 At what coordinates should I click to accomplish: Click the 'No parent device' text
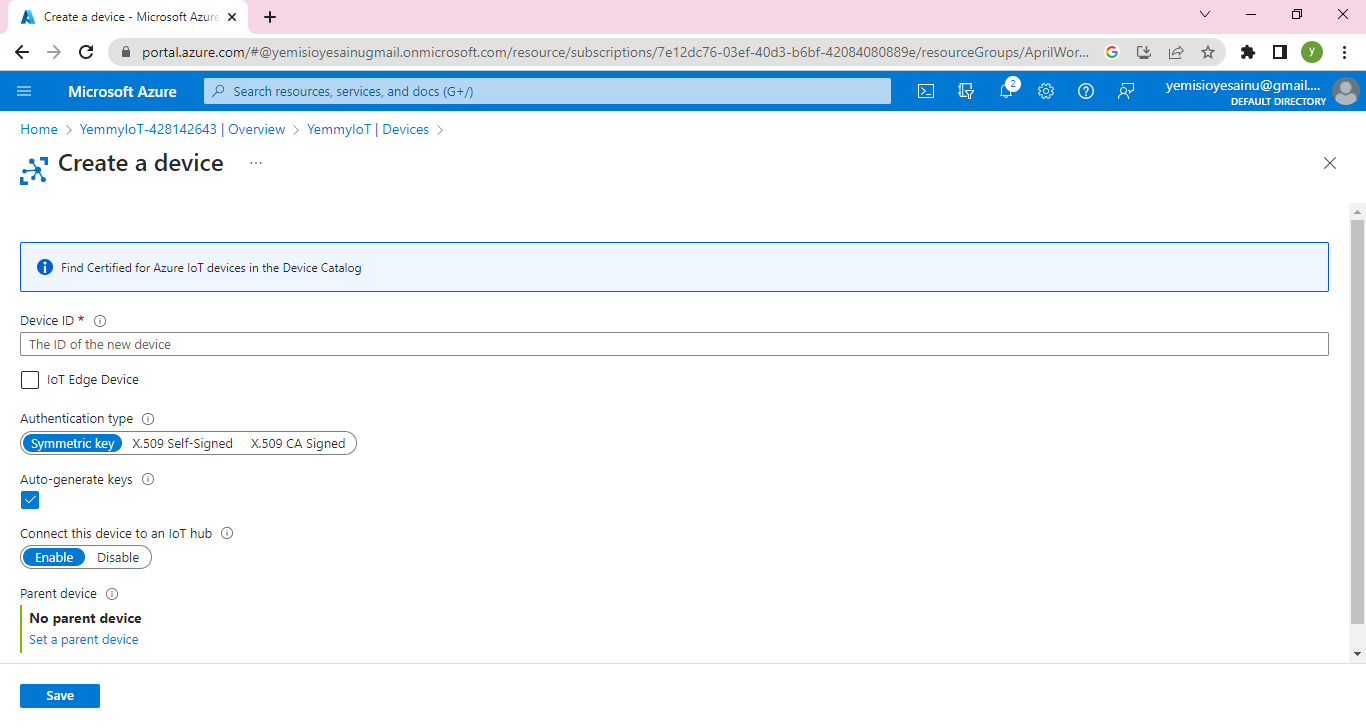click(86, 618)
